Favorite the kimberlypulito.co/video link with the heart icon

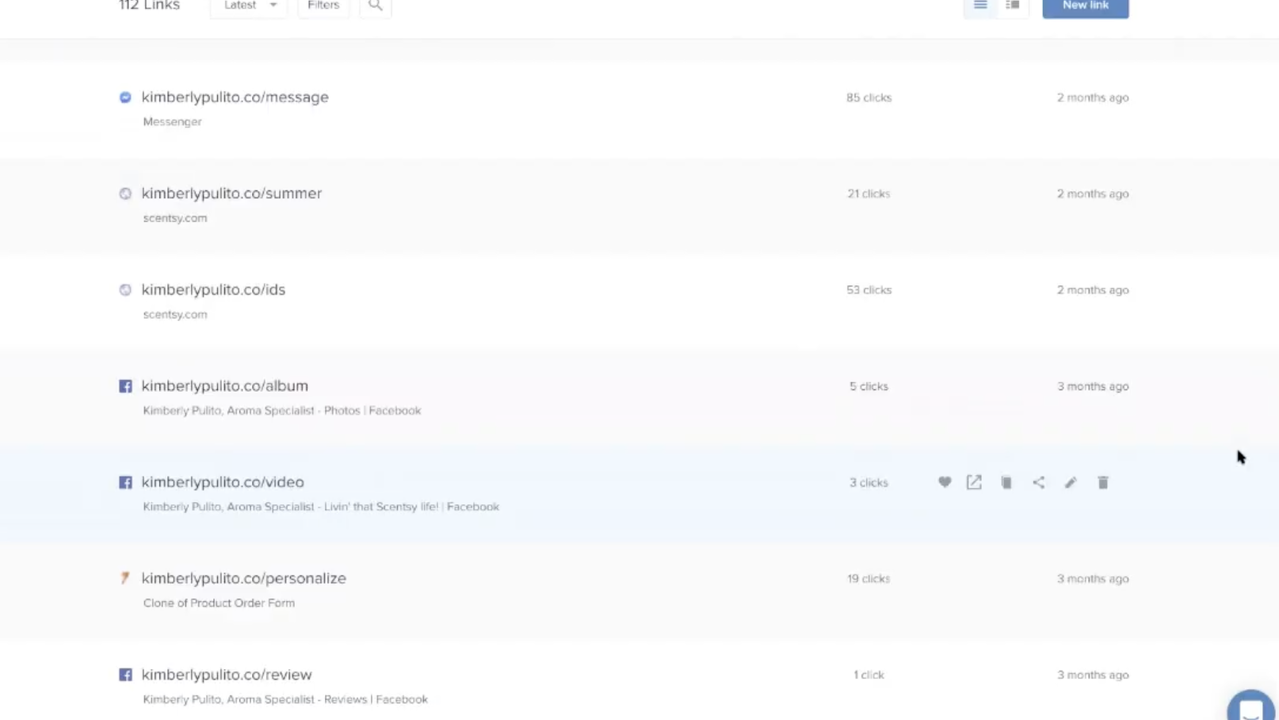(944, 482)
